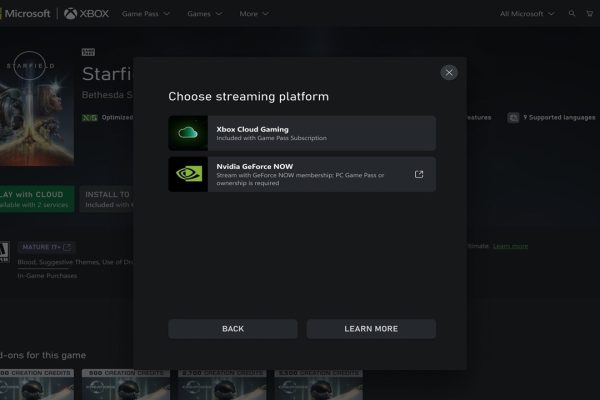The image size is (600, 400).
Task: Click the green cloud icon
Action: [188, 133]
